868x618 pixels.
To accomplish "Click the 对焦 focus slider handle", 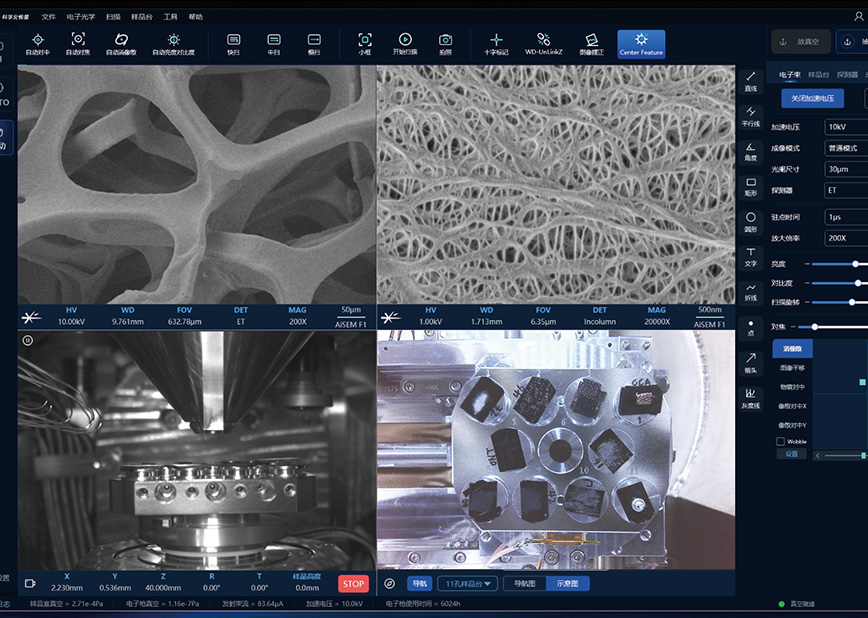I will [815, 327].
